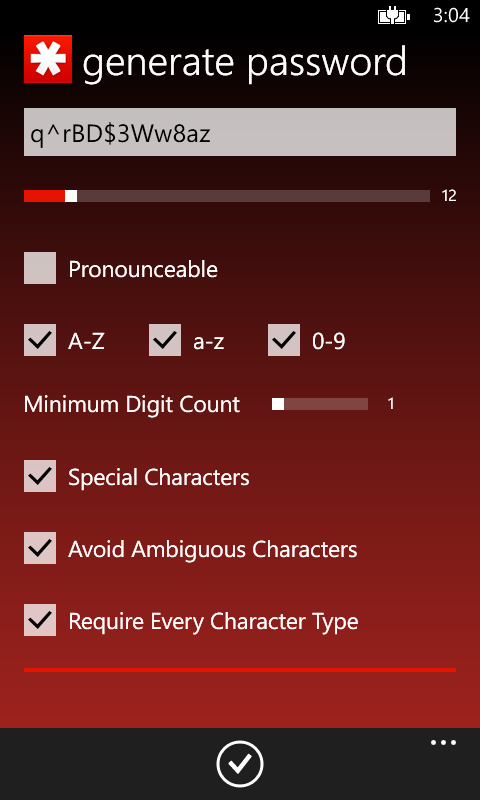Enable the Pronounceable checkbox
This screenshot has width=480, height=800.
[40, 268]
